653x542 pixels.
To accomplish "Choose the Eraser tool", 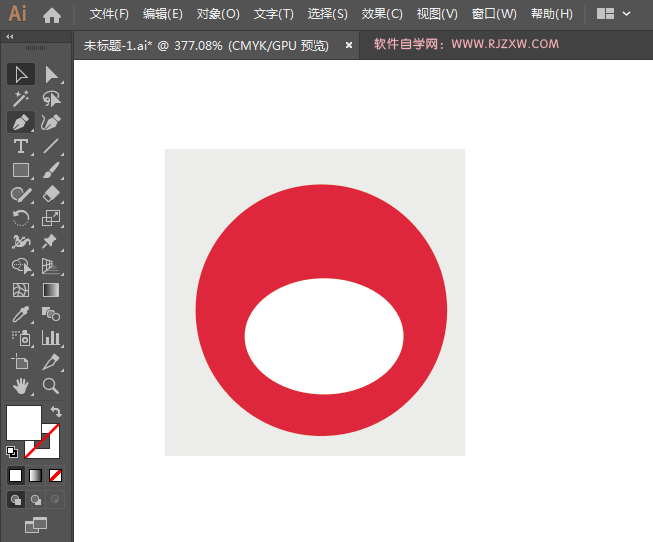I will coord(51,194).
